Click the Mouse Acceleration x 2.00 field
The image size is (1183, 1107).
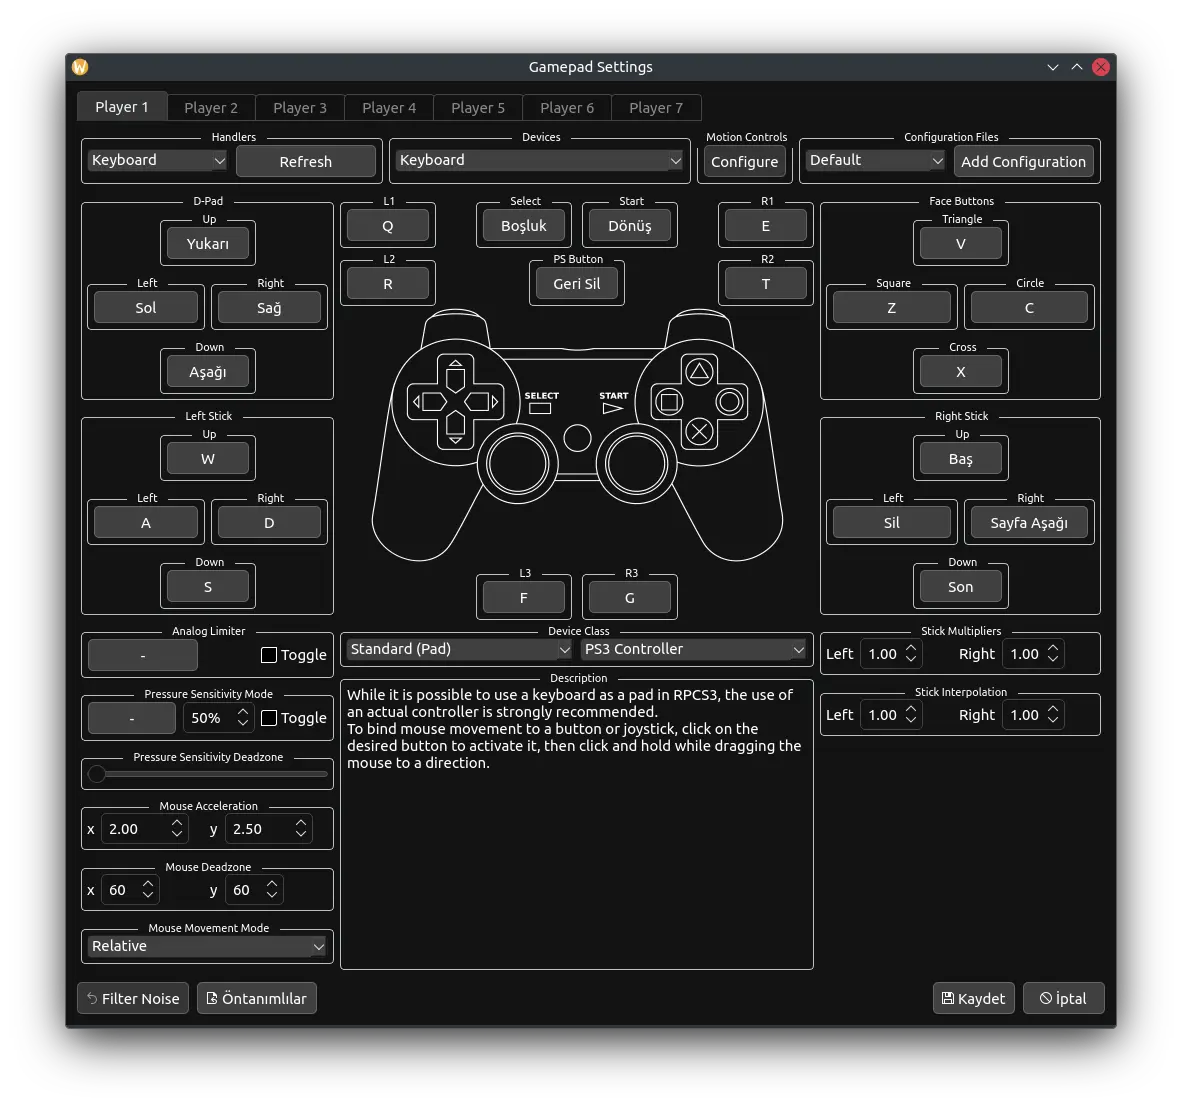tap(143, 829)
